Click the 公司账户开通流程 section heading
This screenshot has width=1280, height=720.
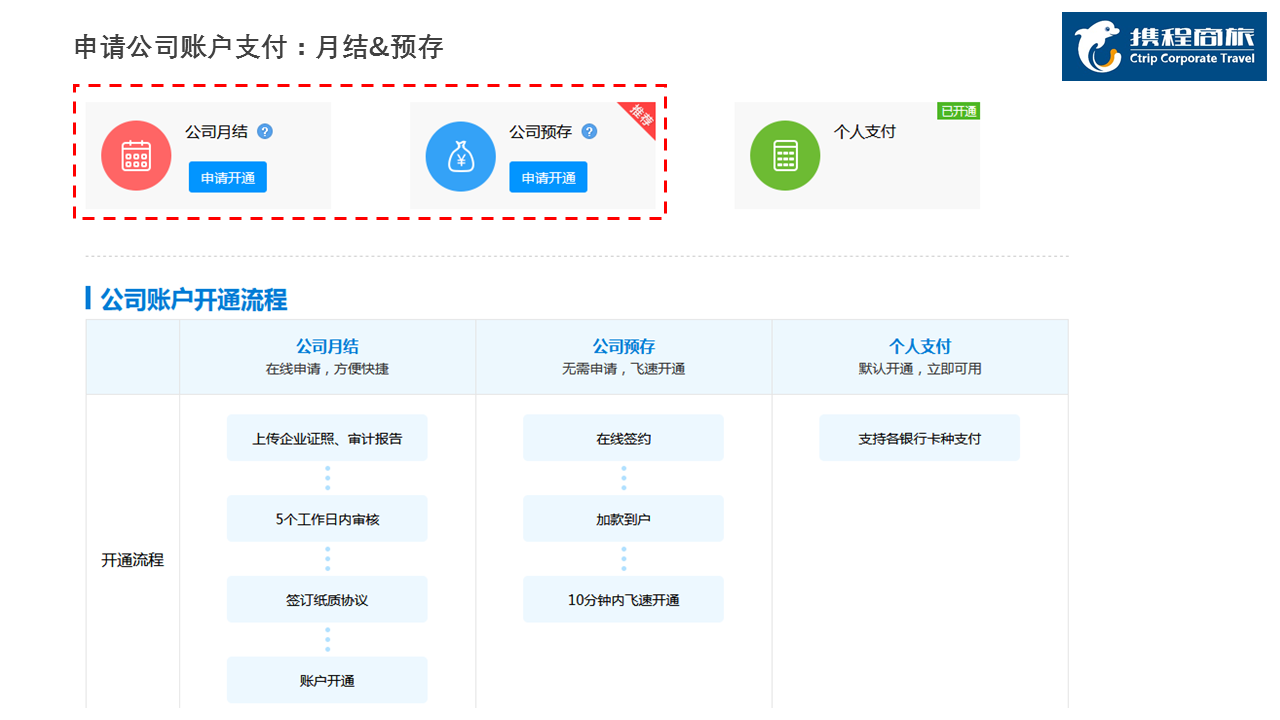194,299
